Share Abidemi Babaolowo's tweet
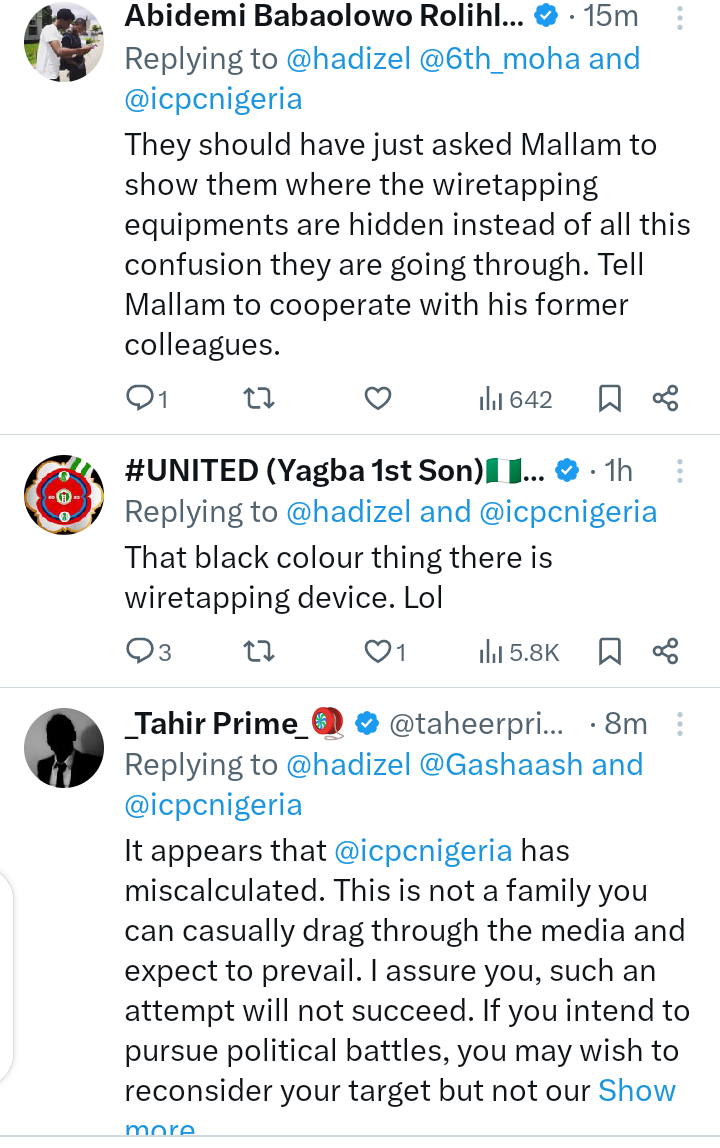The image size is (720, 1148). point(666,399)
